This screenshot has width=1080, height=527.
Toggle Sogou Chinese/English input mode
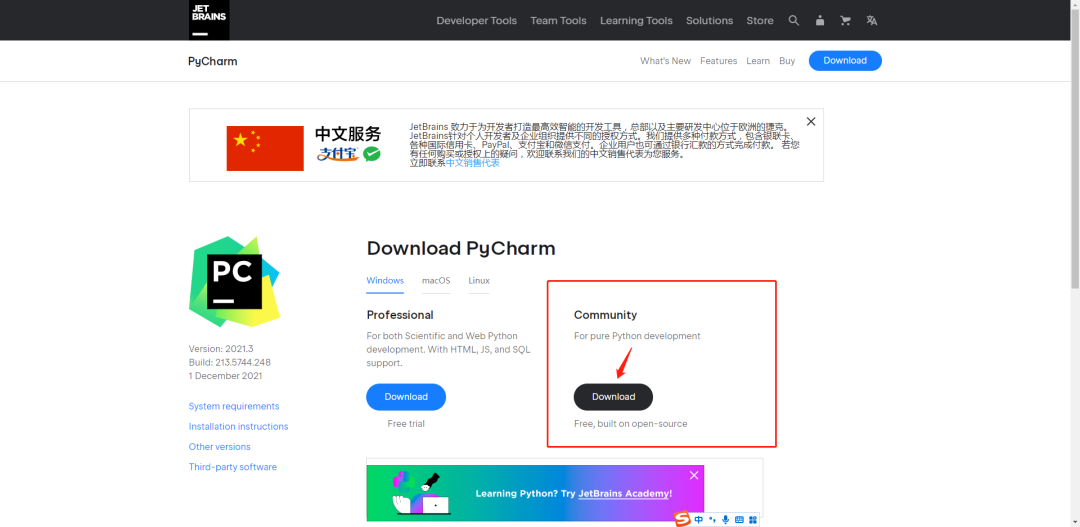698,519
